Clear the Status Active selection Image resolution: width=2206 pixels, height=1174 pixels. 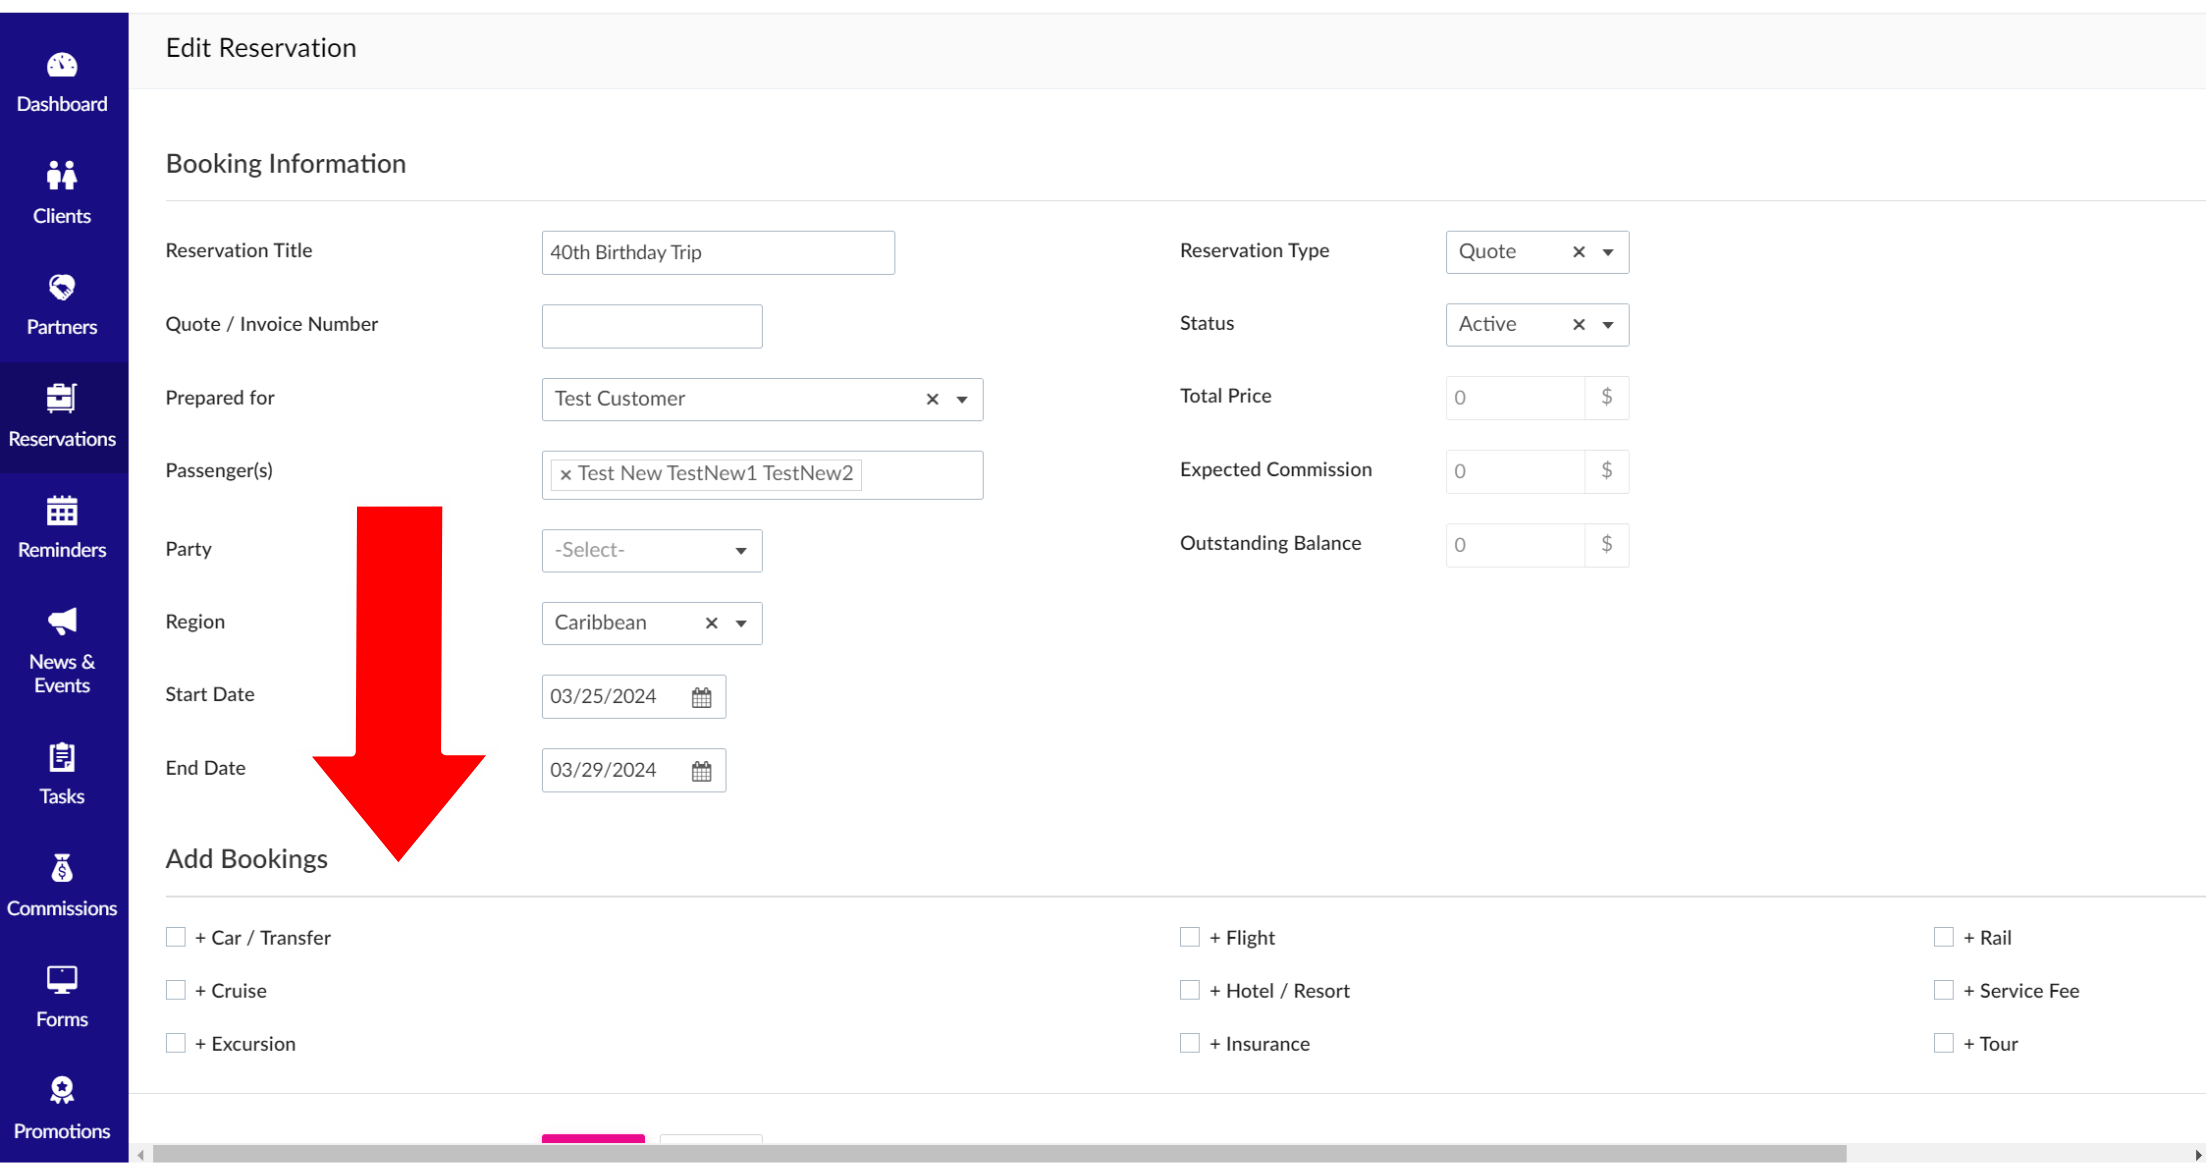(1578, 324)
